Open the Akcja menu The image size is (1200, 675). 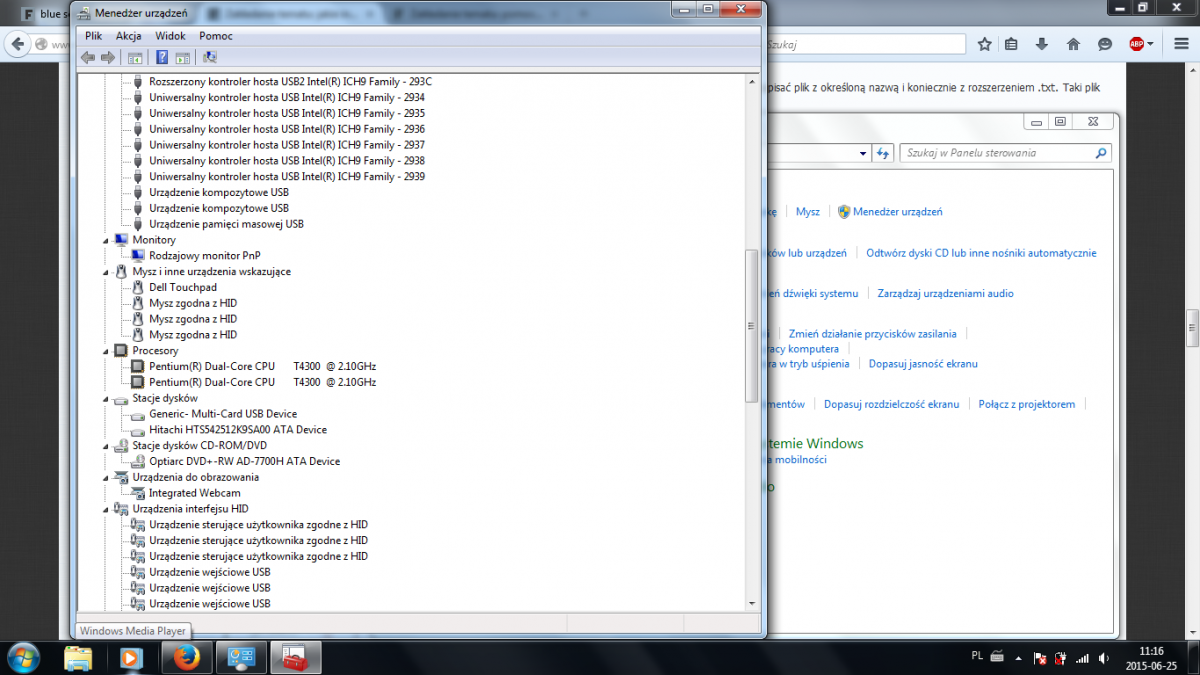tap(128, 36)
